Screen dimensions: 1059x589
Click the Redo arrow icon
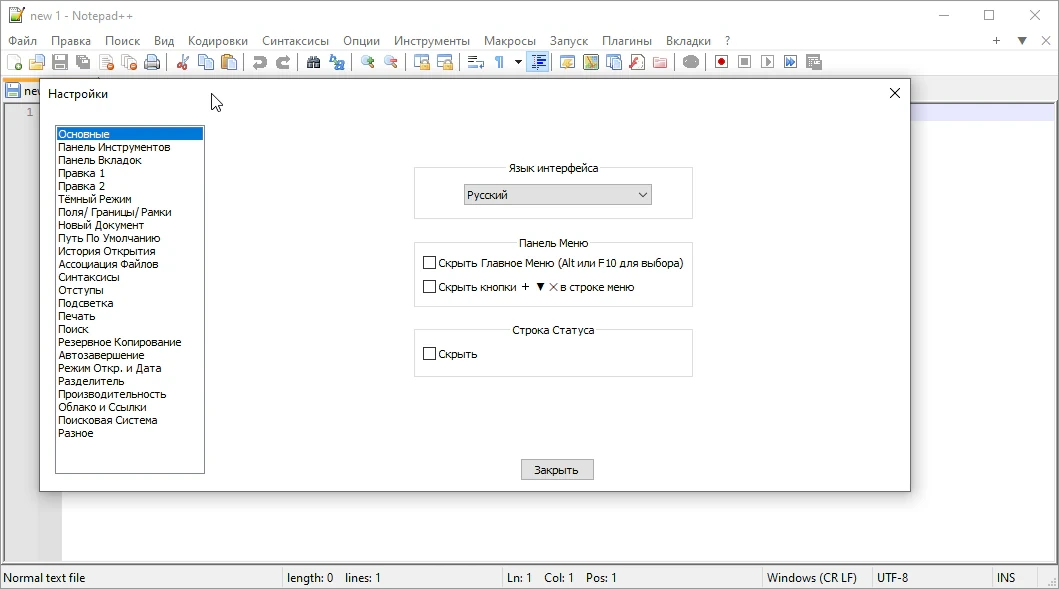pos(283,62)
